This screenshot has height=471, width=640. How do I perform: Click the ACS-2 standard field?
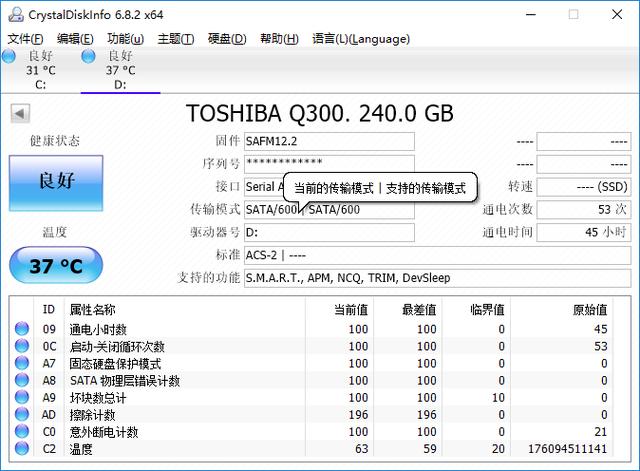(x=438, y=255)
